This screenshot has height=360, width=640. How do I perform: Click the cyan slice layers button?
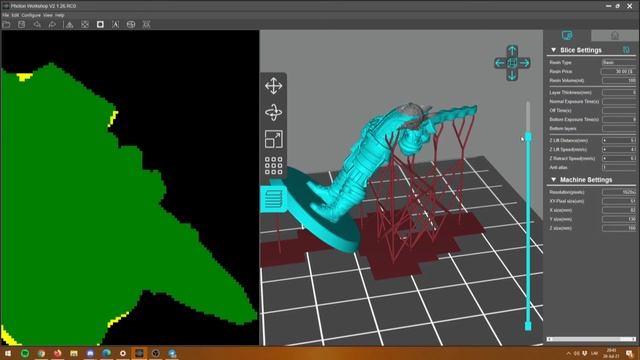click(273, 199)
